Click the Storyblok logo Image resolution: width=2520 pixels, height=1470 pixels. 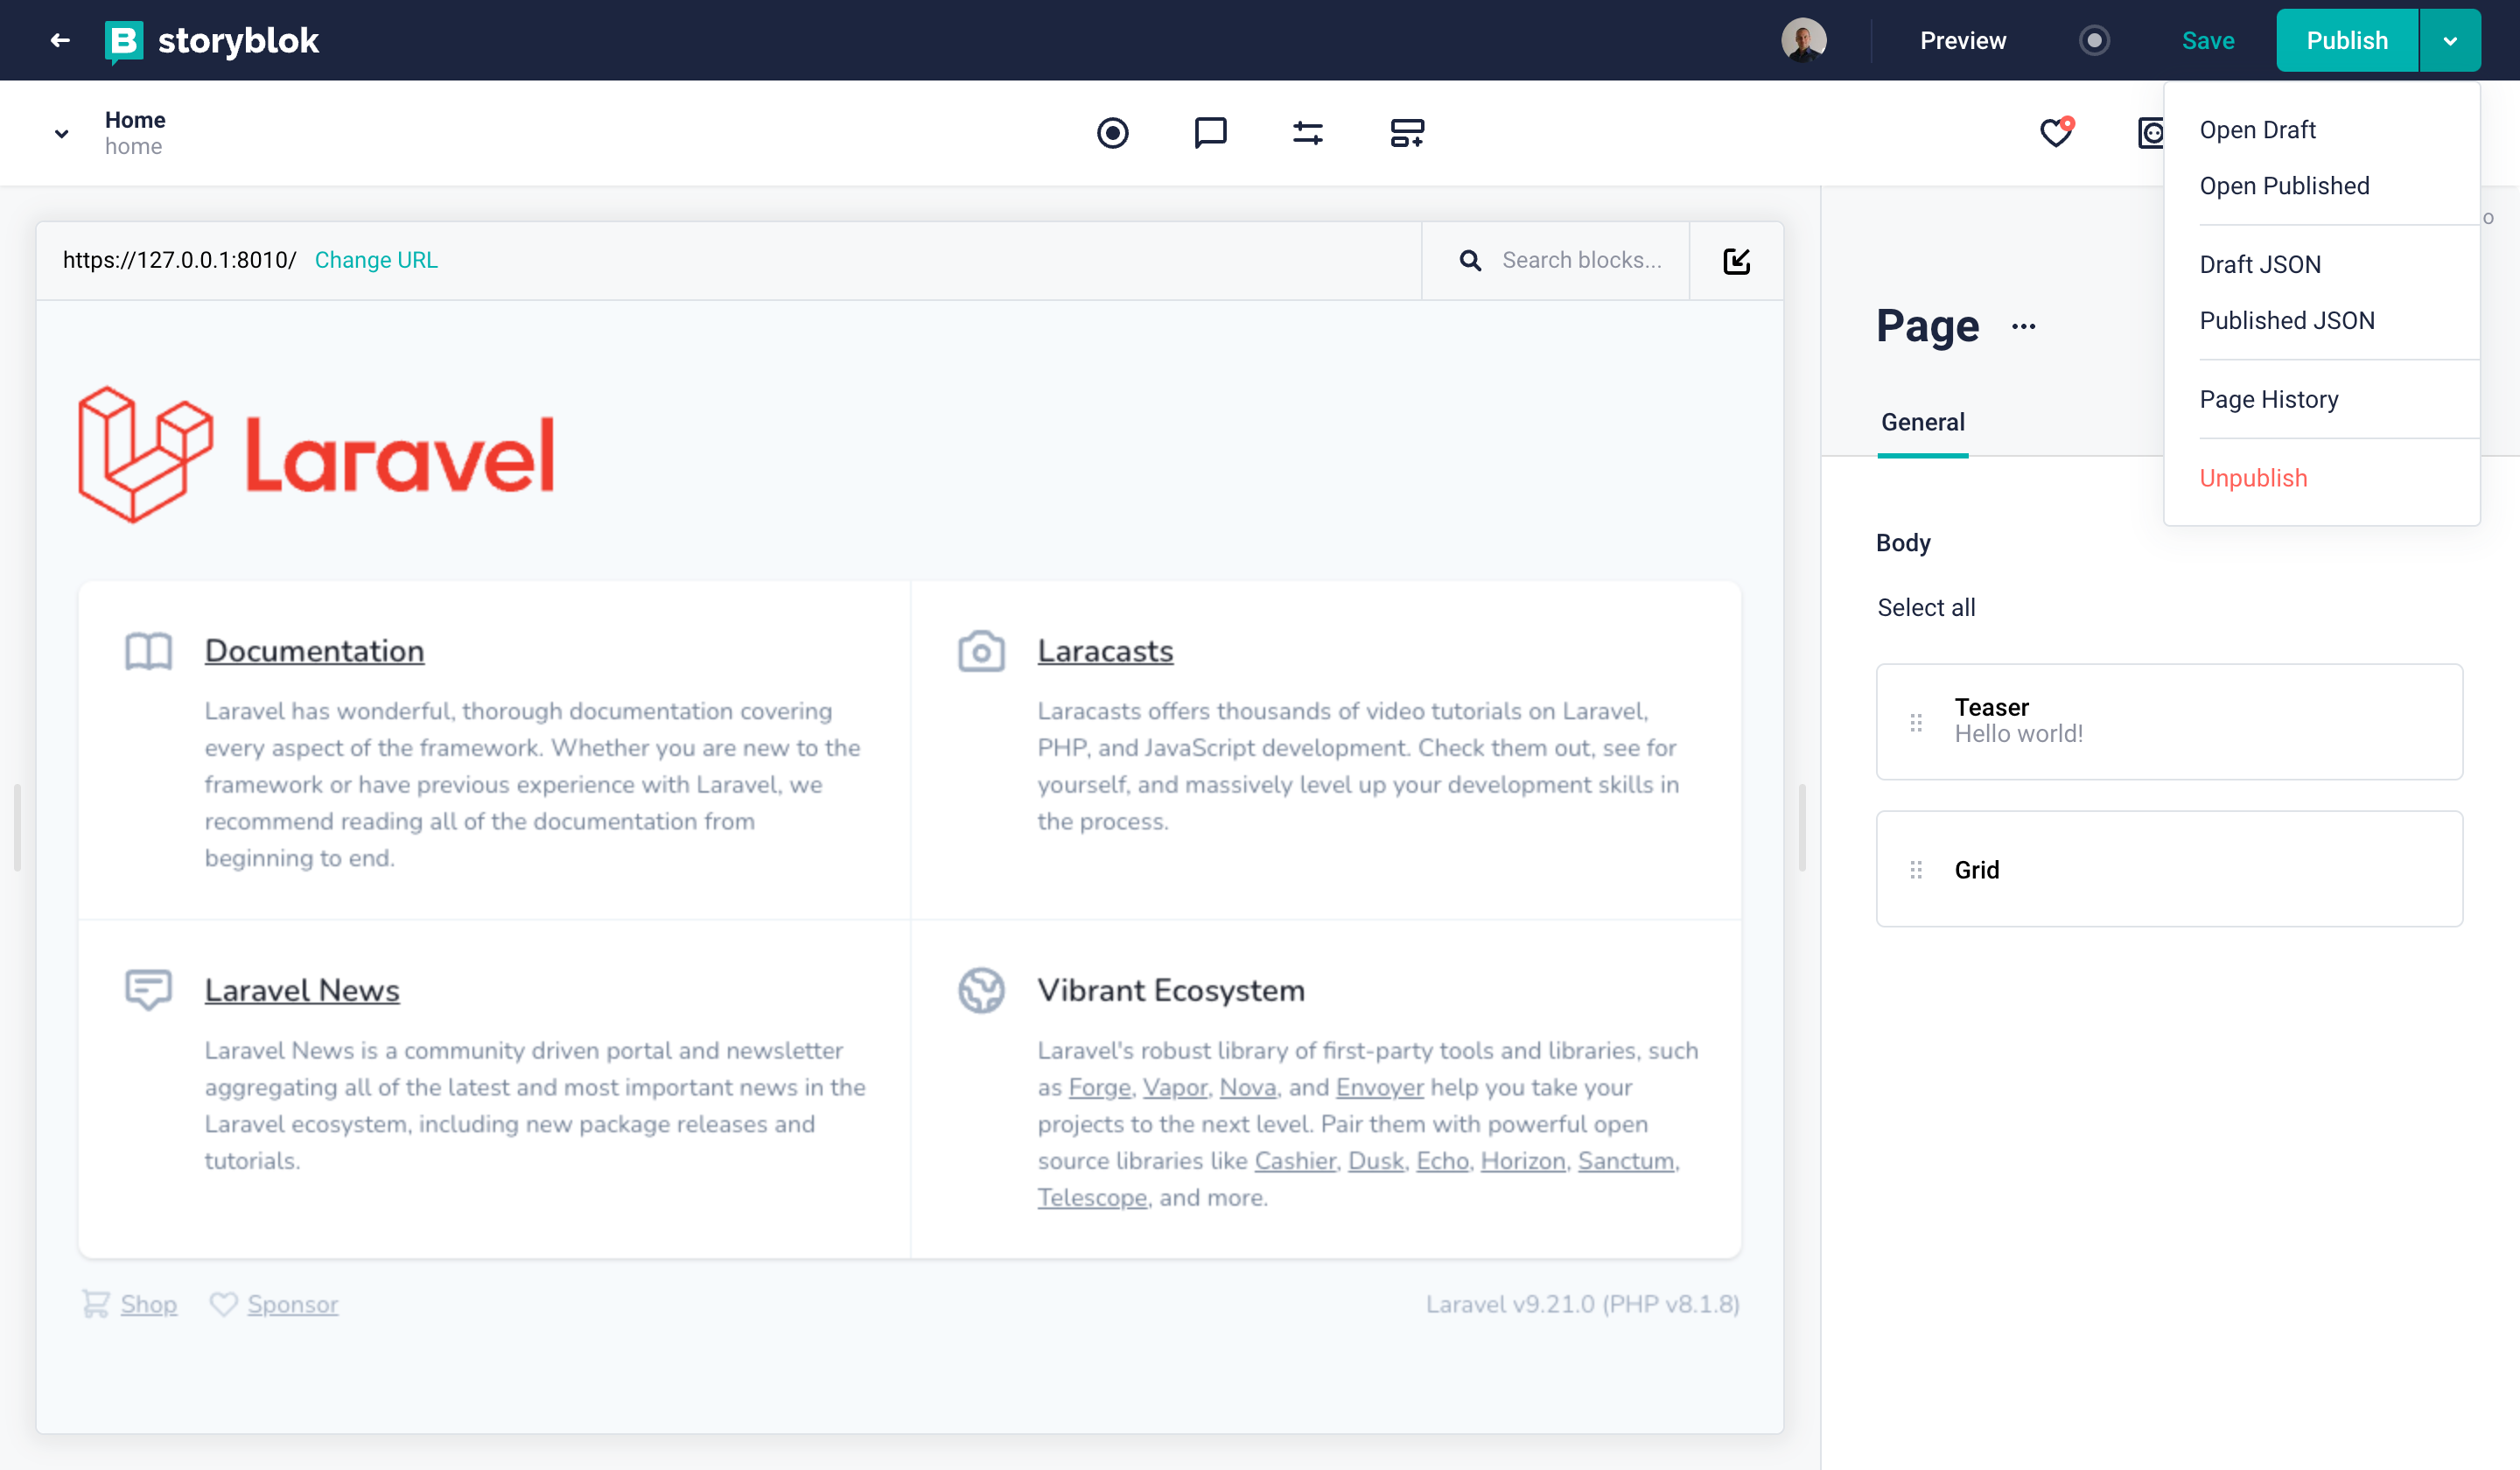(212, 41)
